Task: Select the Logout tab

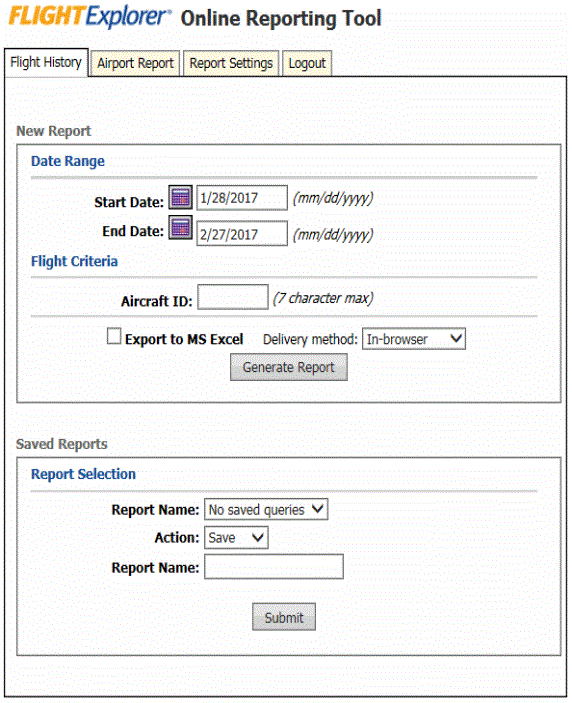Action: pyautogui.click(x=307, y=63)
